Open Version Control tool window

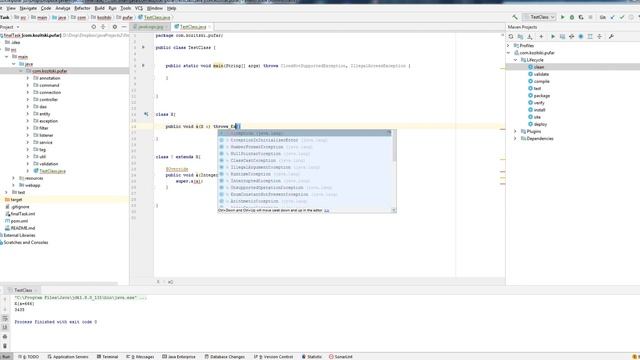(x=273, y=357)
